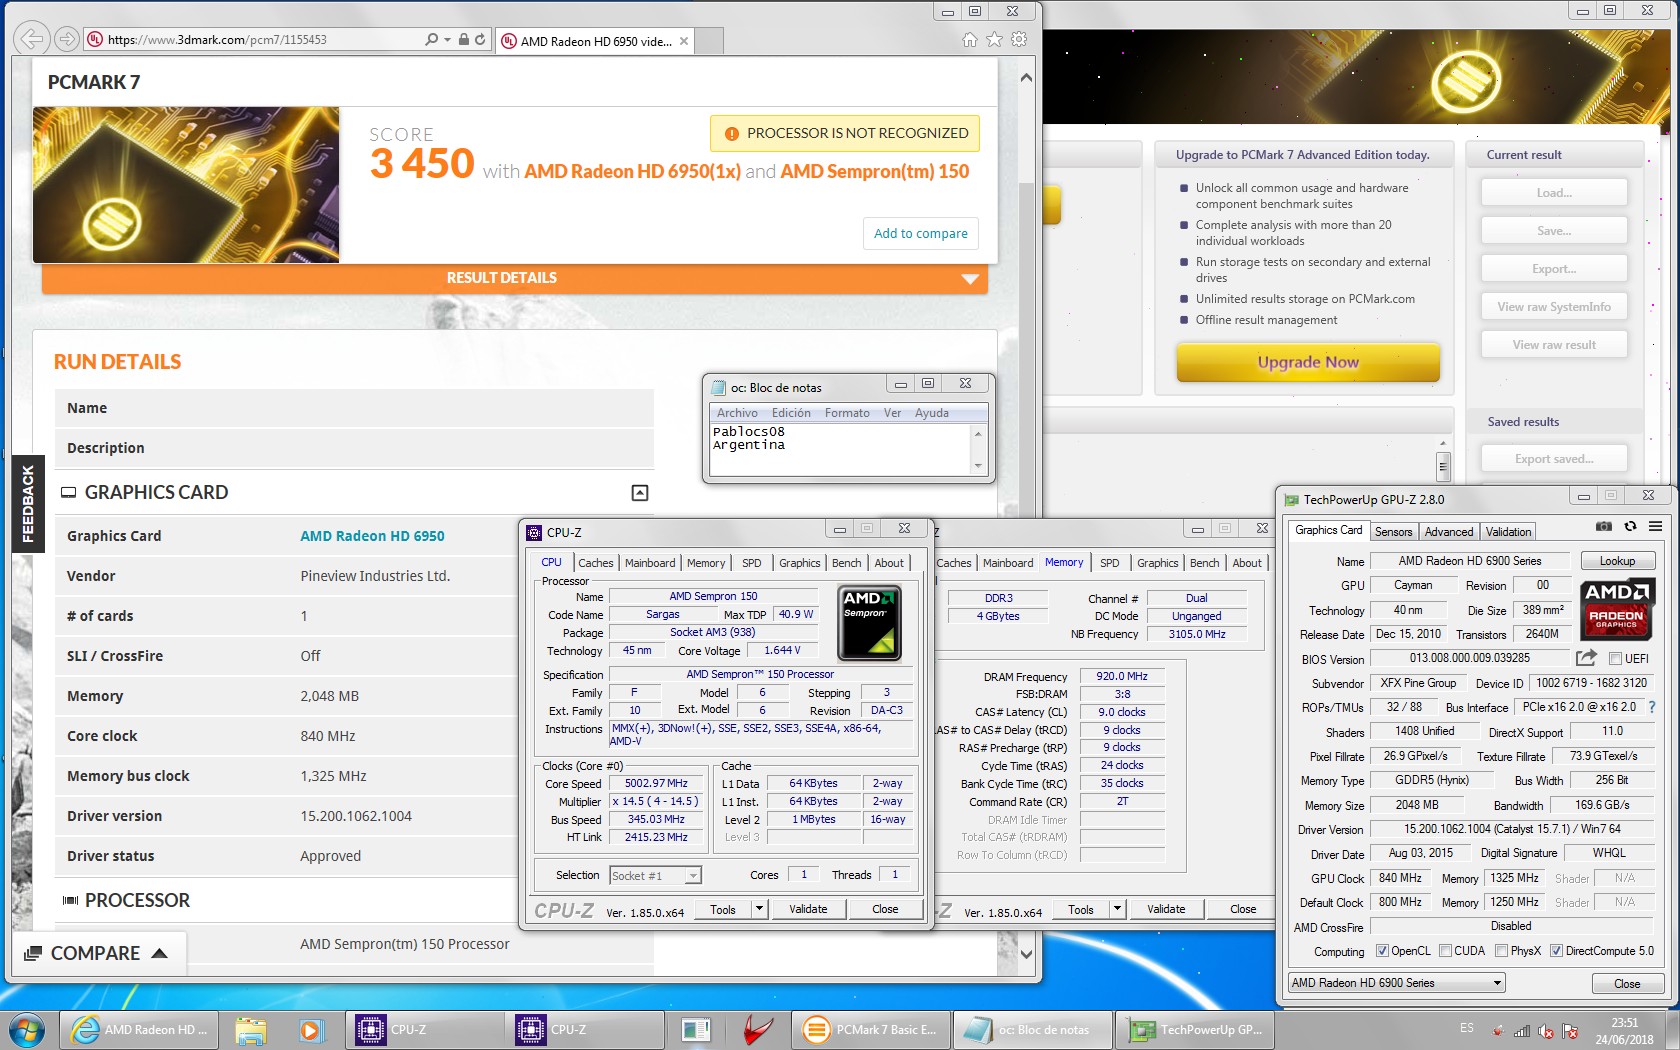Image resolution: width=1680 pixels, height=1050 pixels.
Task: Switch to the Mainboard tab in front CPU-Z
Action: point(650,563)
